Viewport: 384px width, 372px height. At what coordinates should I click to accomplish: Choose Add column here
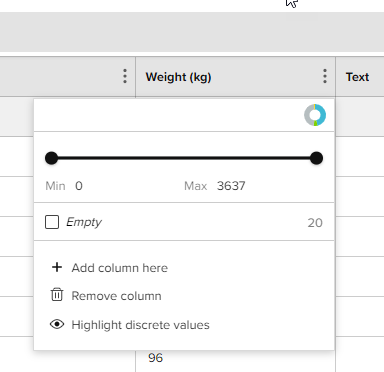tap(120, 268)
